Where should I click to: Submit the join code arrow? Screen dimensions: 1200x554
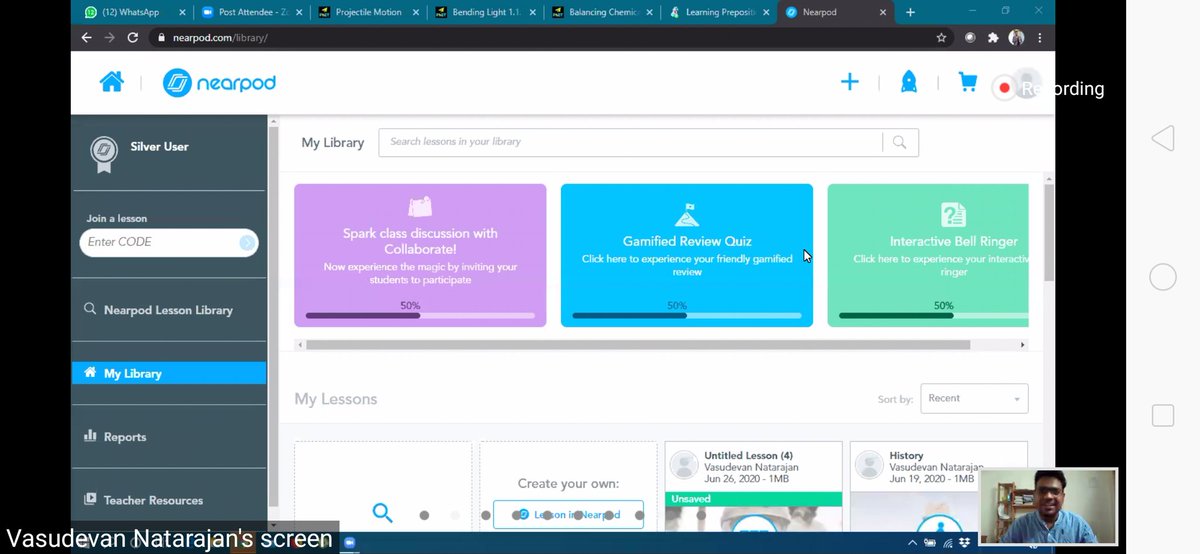pyautogui.click(x=247, y=242)
